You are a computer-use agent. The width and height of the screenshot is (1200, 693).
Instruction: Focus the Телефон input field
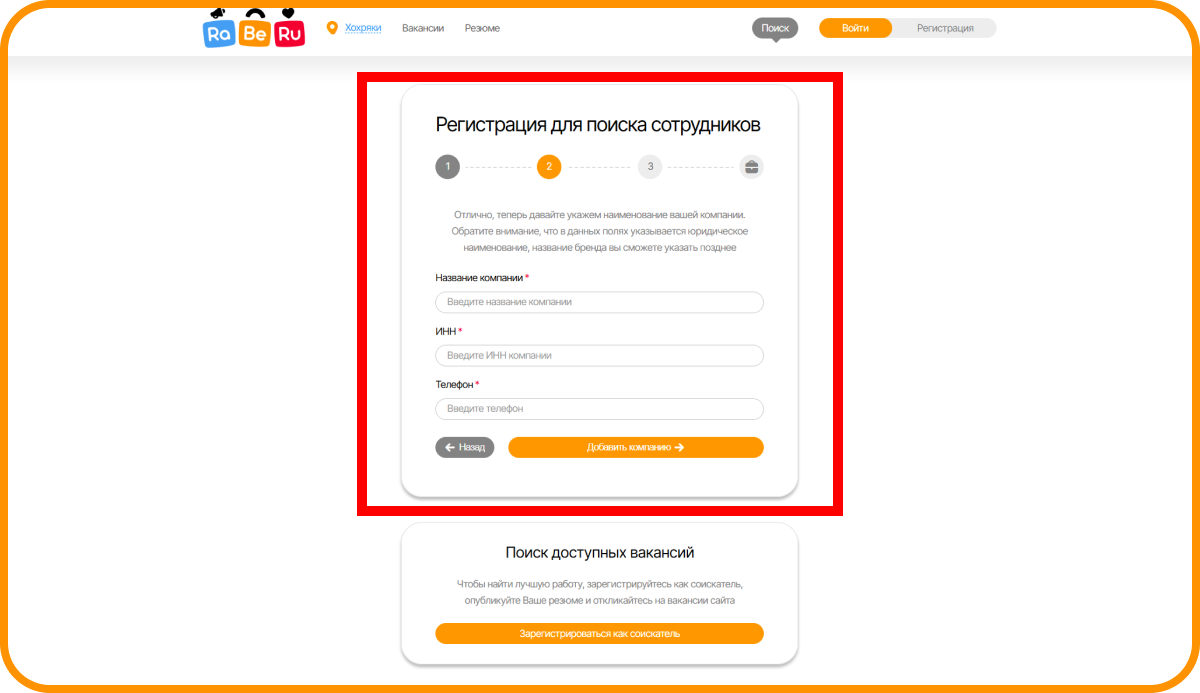tap(599, 409)
